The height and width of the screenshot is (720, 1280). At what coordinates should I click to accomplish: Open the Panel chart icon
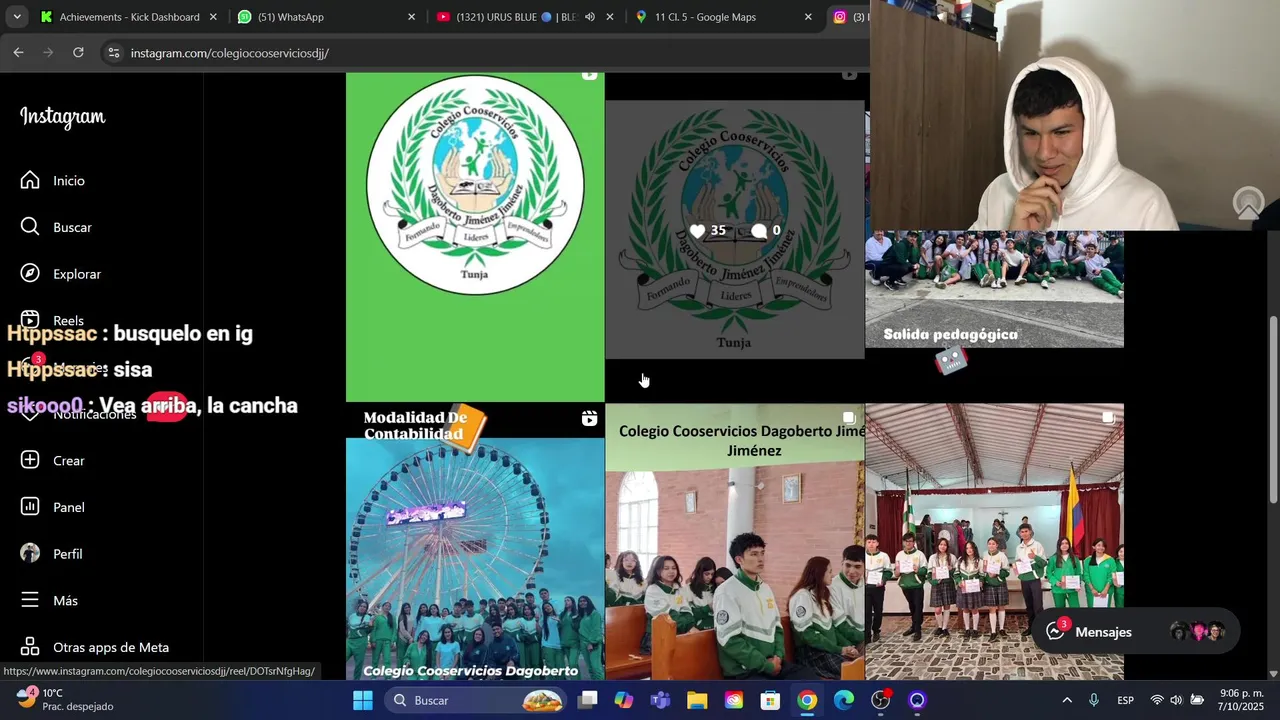tap(30, 507)
